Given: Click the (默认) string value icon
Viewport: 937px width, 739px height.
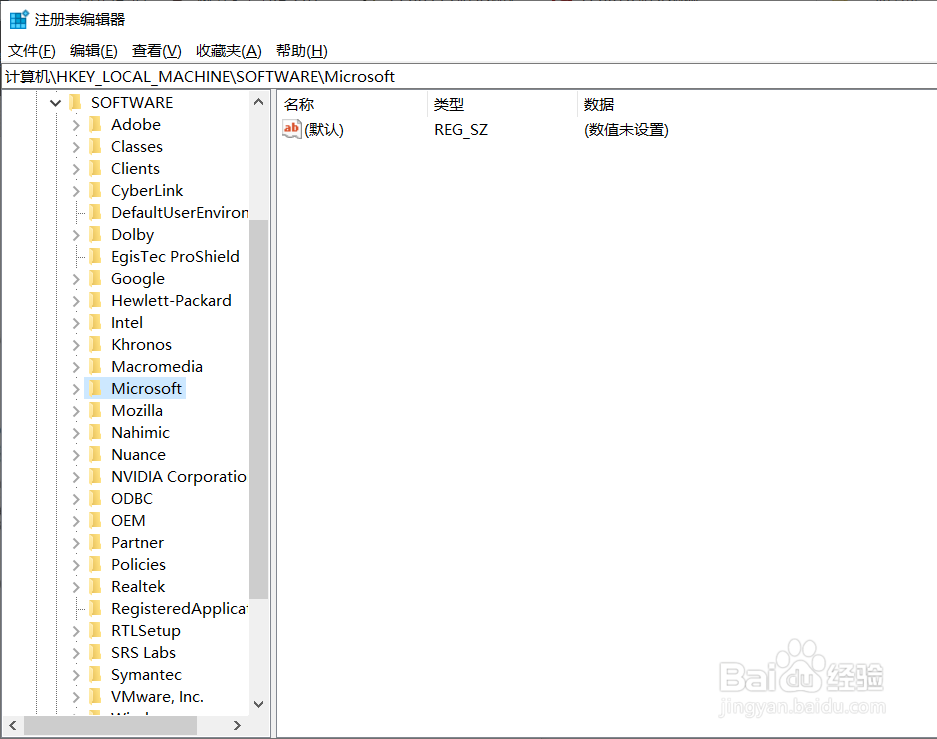Looking at the screenshot, I should (292, 129).
